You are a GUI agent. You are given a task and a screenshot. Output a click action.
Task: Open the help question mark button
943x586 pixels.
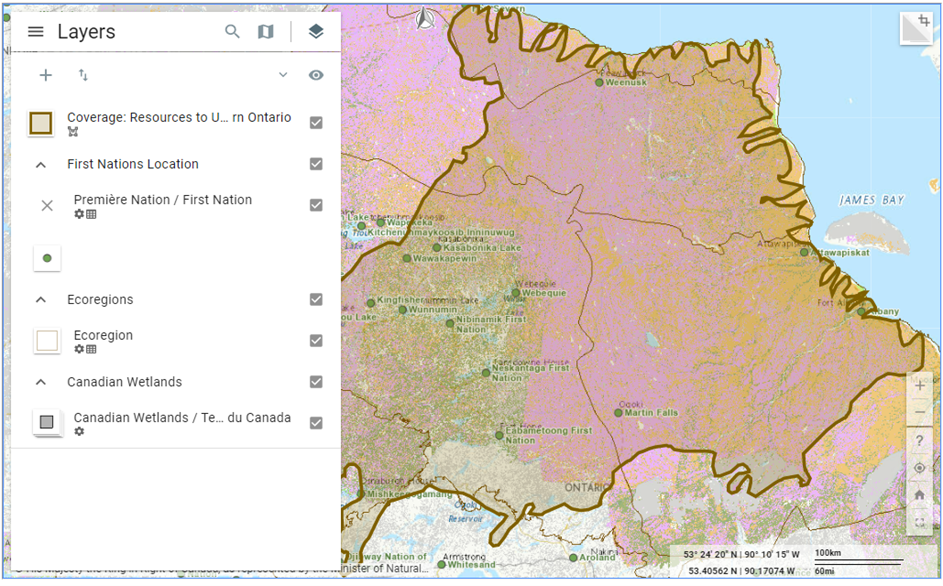(x=919, y=441)
